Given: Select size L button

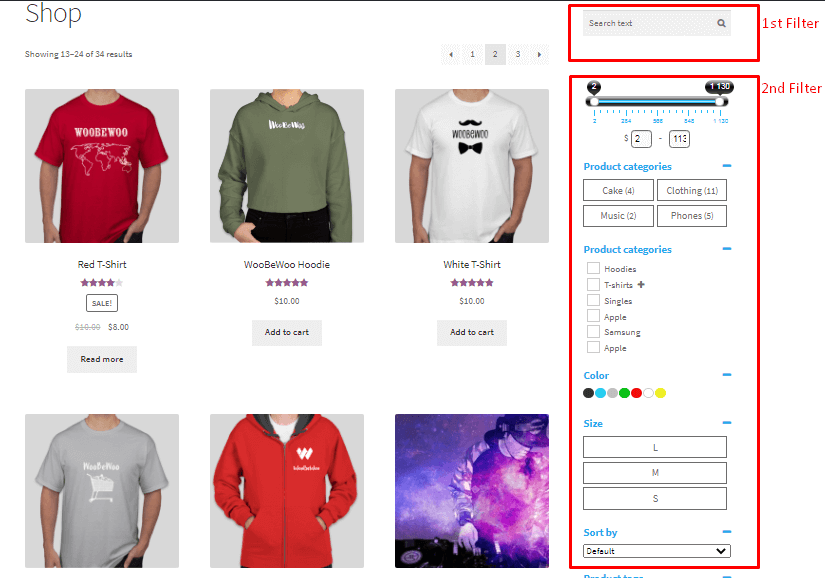Looking at the screenshot, I should tap(655, 447).
